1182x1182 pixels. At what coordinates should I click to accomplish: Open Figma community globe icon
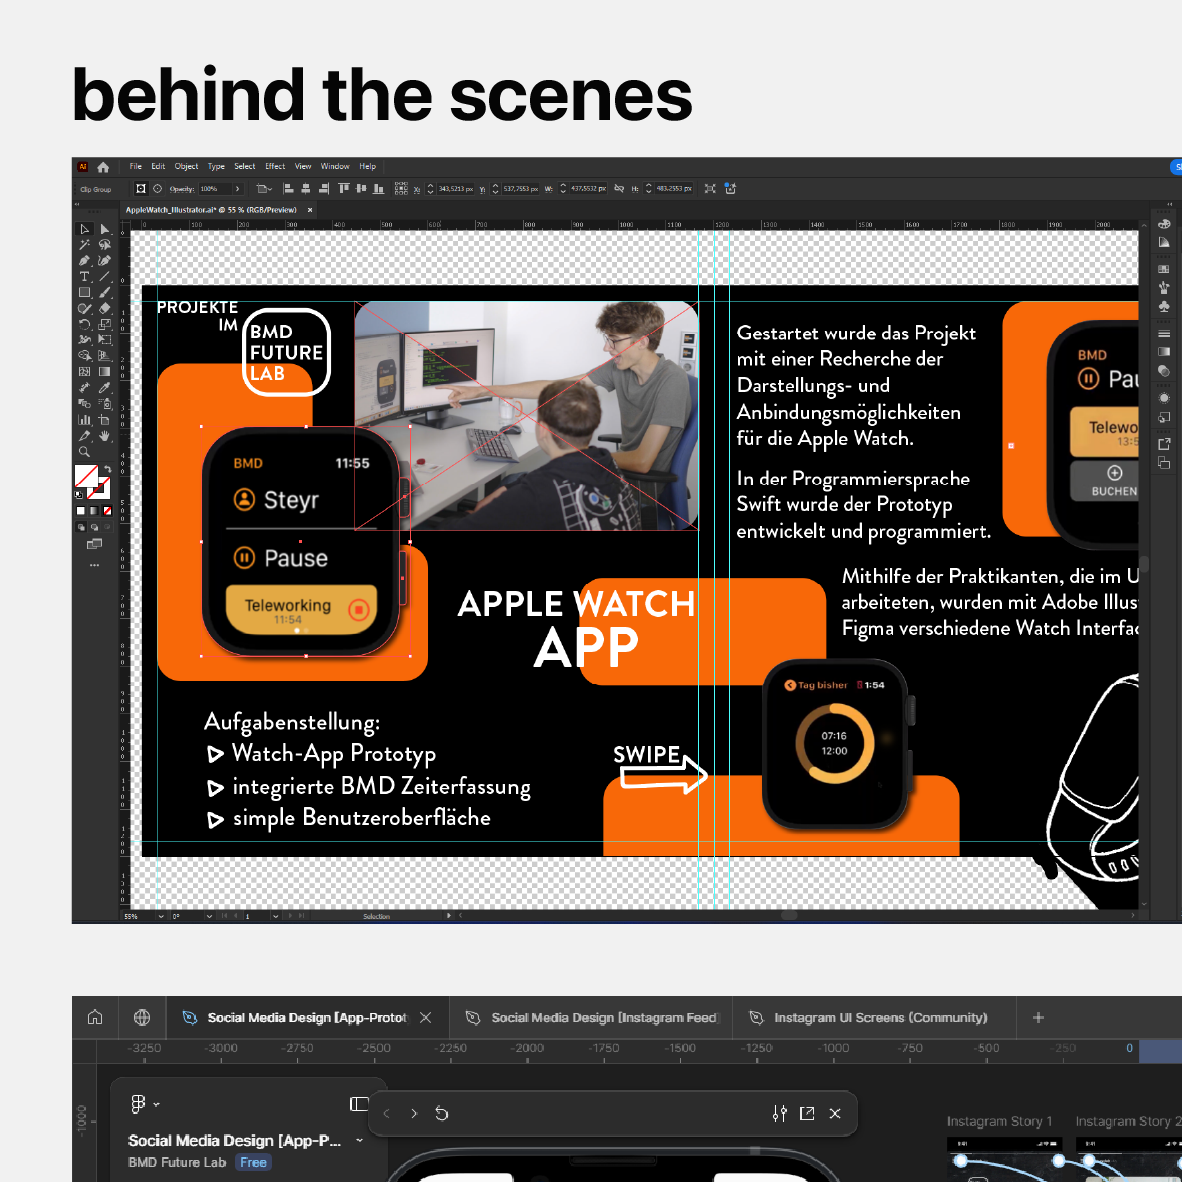142,1018
